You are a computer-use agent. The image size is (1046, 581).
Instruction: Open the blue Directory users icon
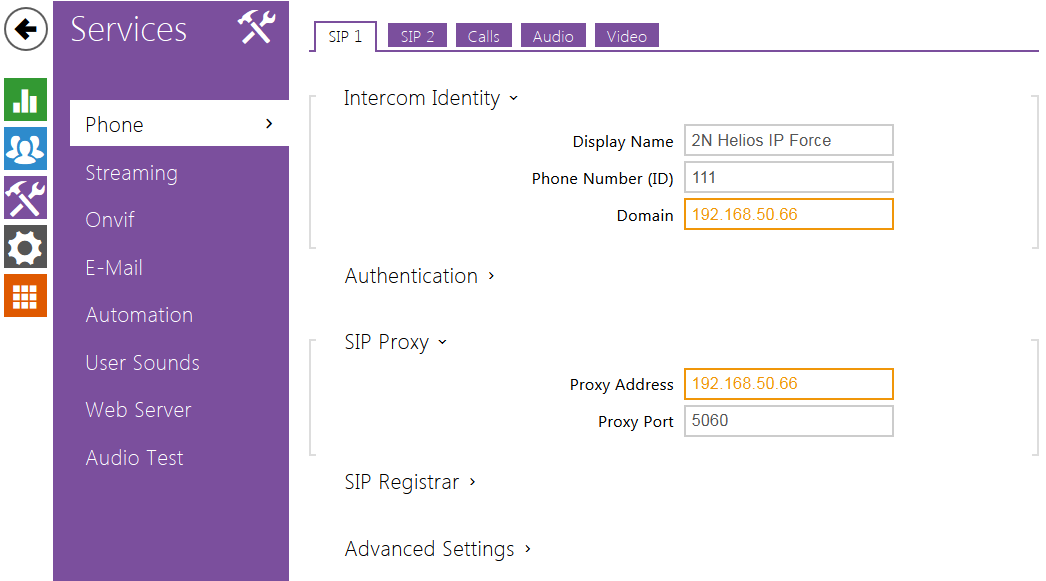pos(25,148)
